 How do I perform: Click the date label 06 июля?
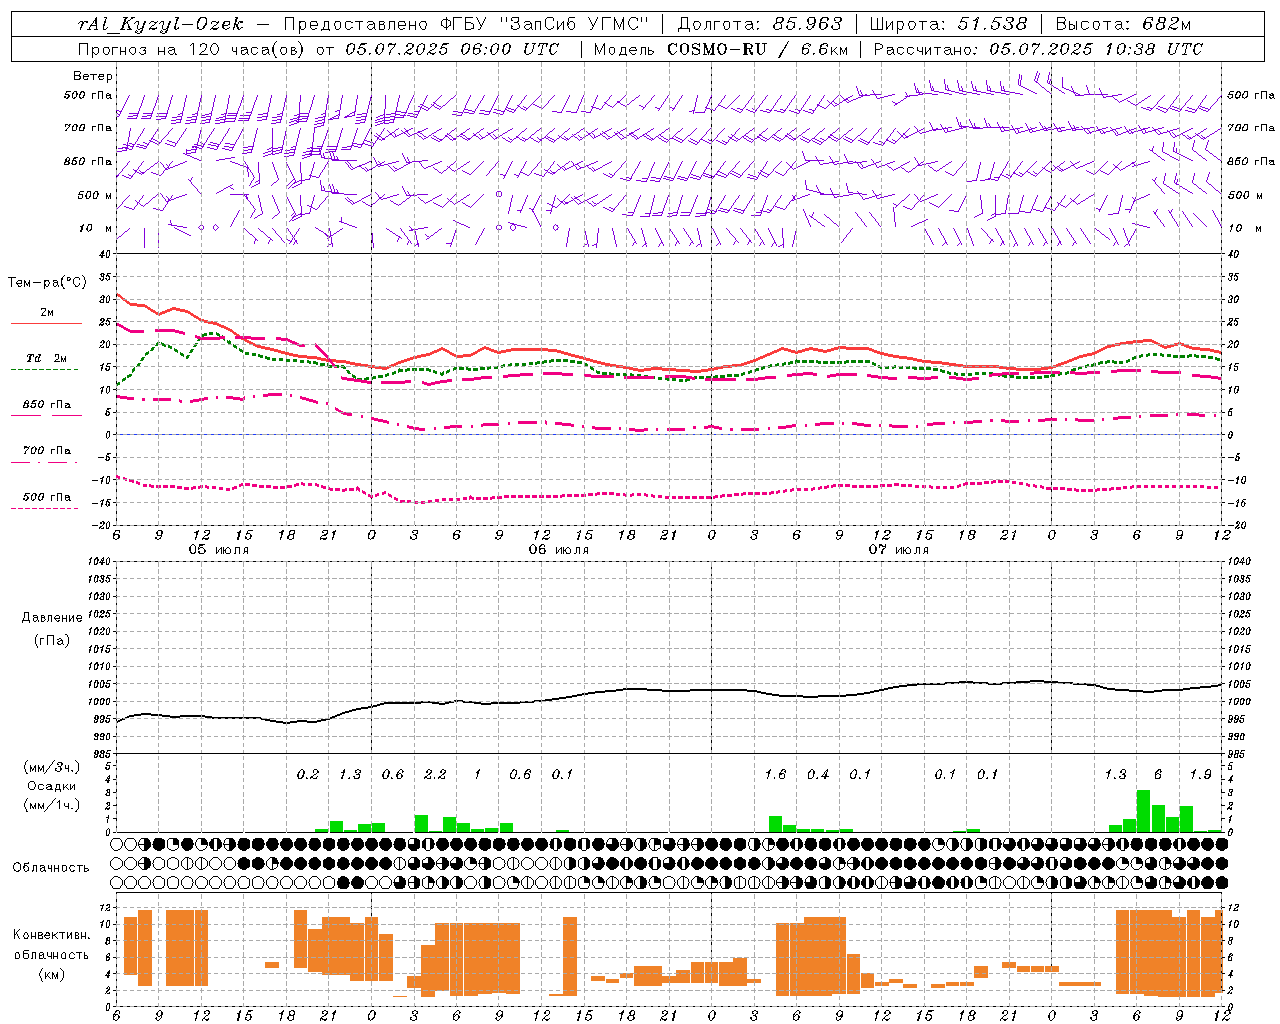tap(559, 550)
